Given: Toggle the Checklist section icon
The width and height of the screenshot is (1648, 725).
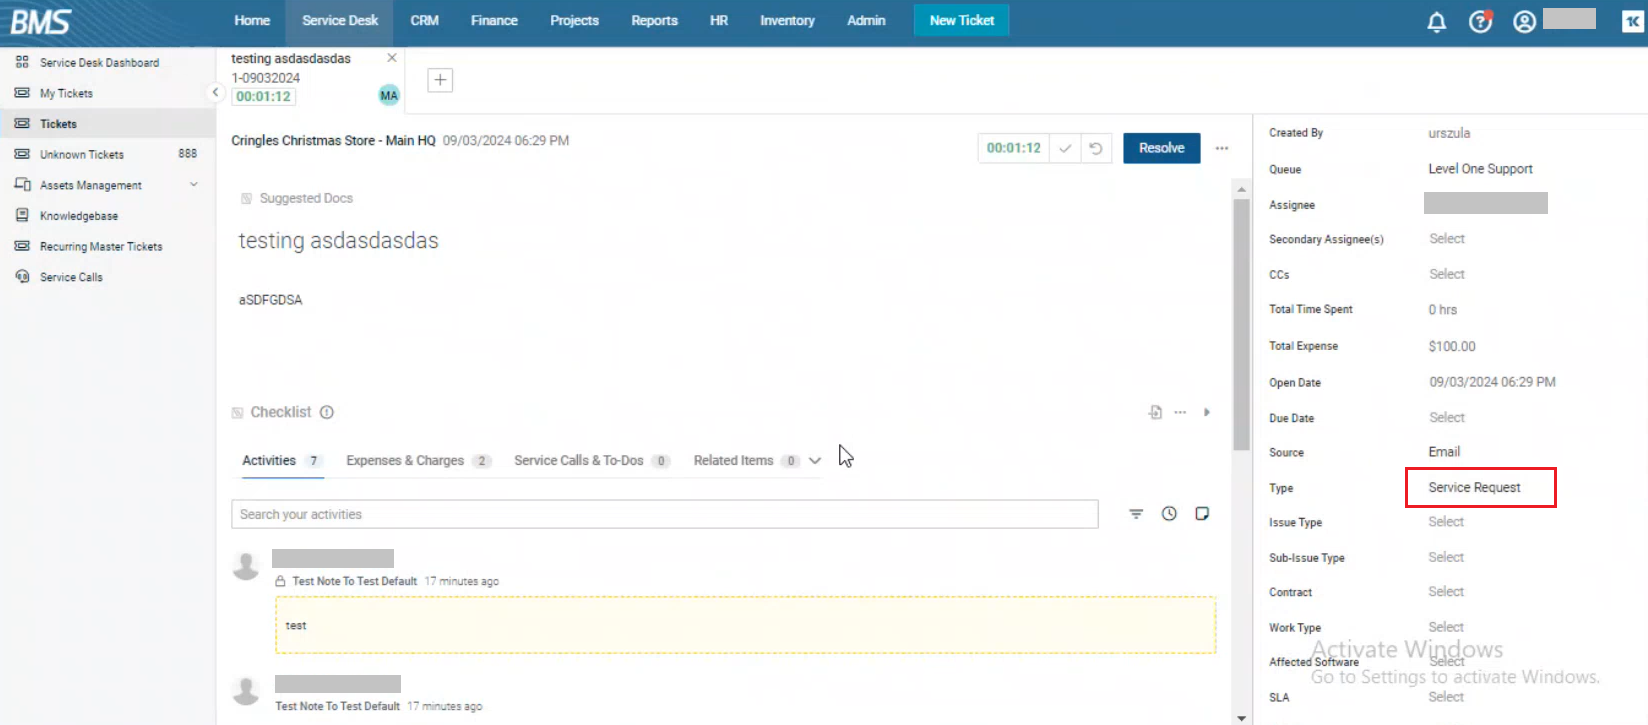Looking at the screenshot, I should pyautogui.click(x=237, y=413).
